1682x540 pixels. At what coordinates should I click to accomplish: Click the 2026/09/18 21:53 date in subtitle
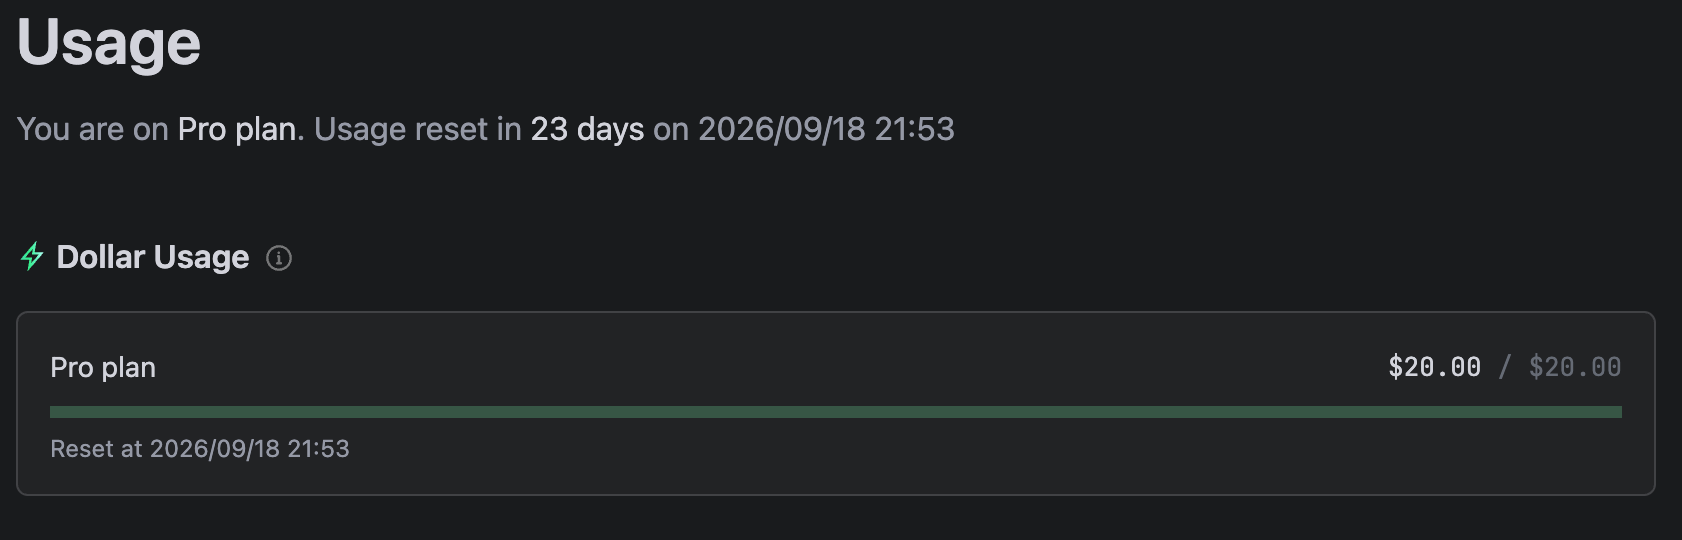826,129
